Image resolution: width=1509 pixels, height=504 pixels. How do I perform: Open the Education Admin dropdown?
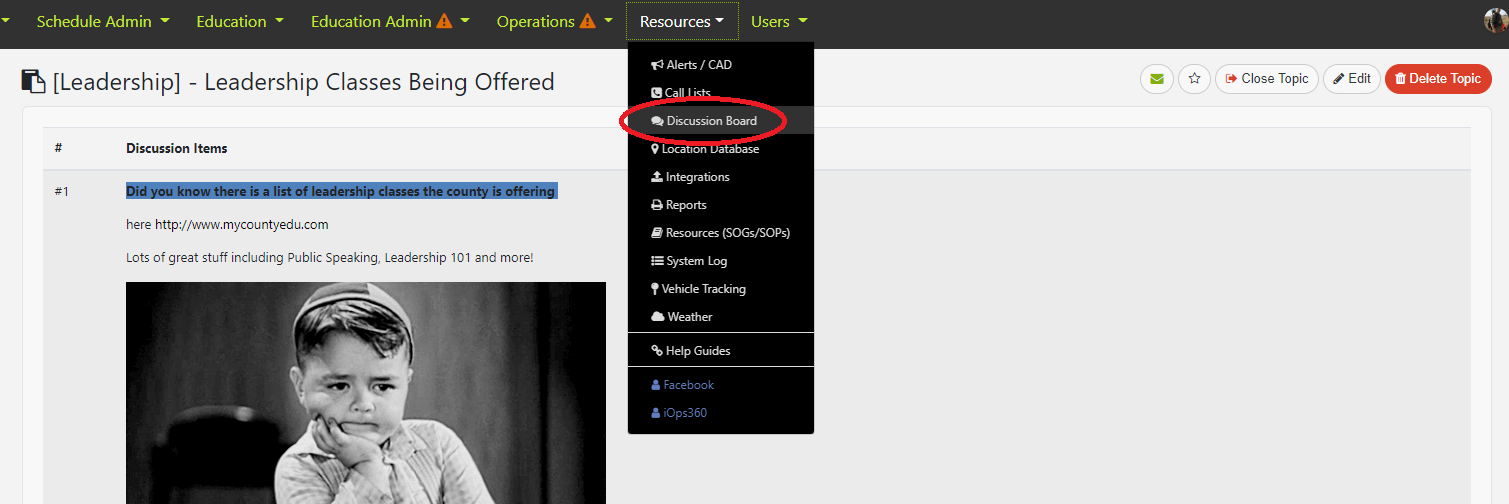click(x=390, y=21)
